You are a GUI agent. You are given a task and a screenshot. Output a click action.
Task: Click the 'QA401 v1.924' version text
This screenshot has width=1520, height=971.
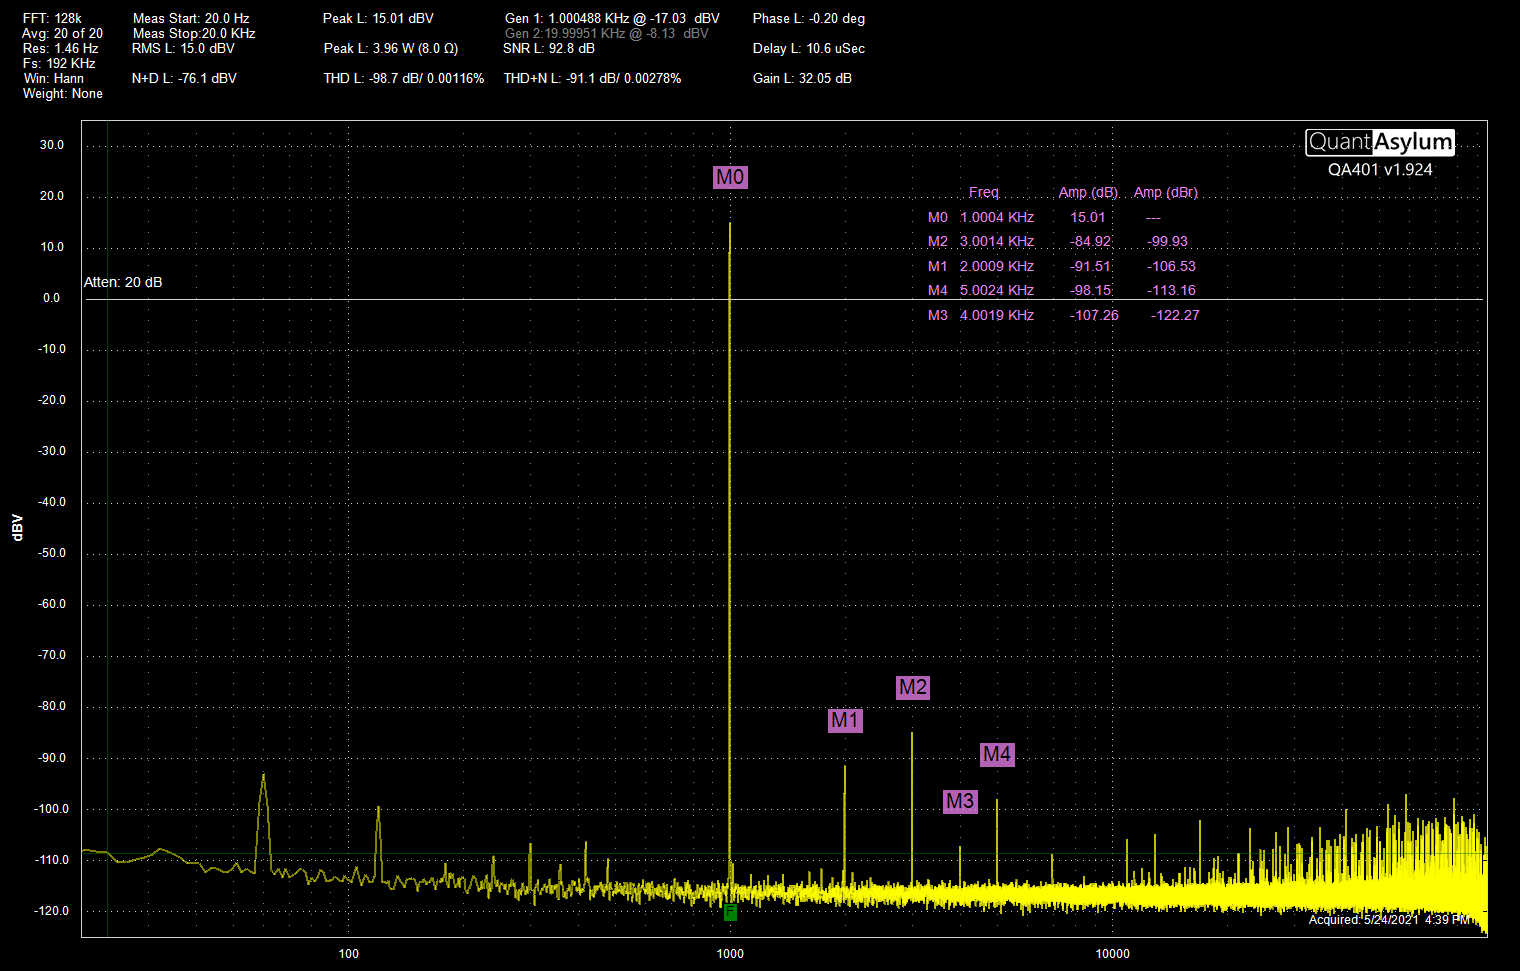(x=1380, y=170)
